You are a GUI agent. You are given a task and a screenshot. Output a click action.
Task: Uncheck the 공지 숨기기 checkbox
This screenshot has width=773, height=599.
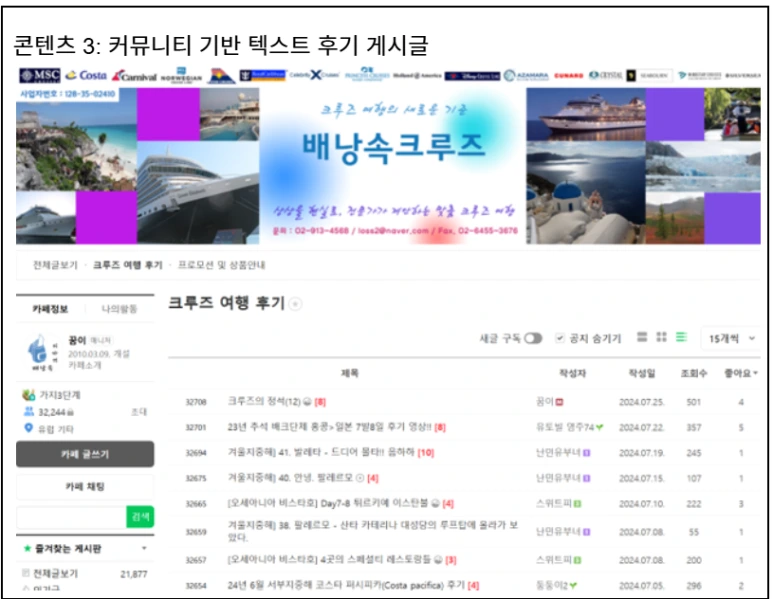[x=560, y=338]
